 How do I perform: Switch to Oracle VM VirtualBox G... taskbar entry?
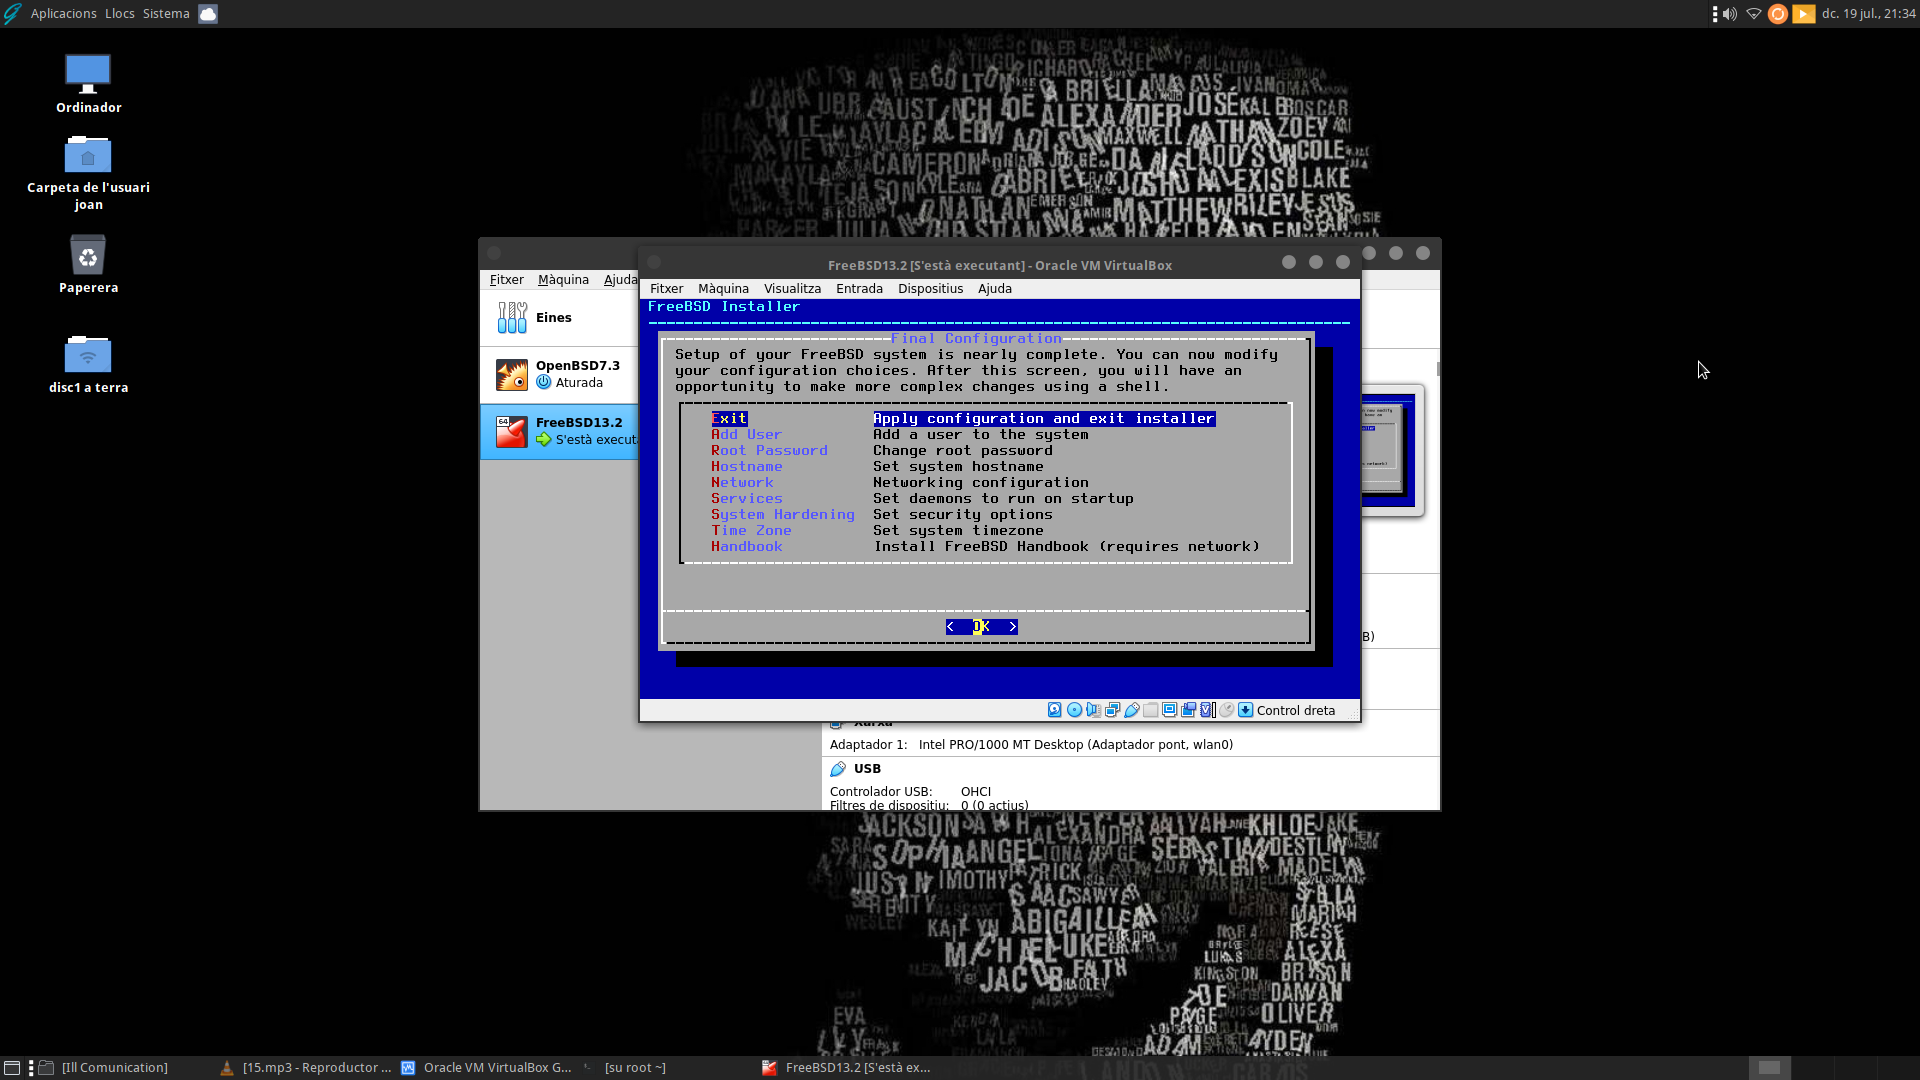point(487,1068)
